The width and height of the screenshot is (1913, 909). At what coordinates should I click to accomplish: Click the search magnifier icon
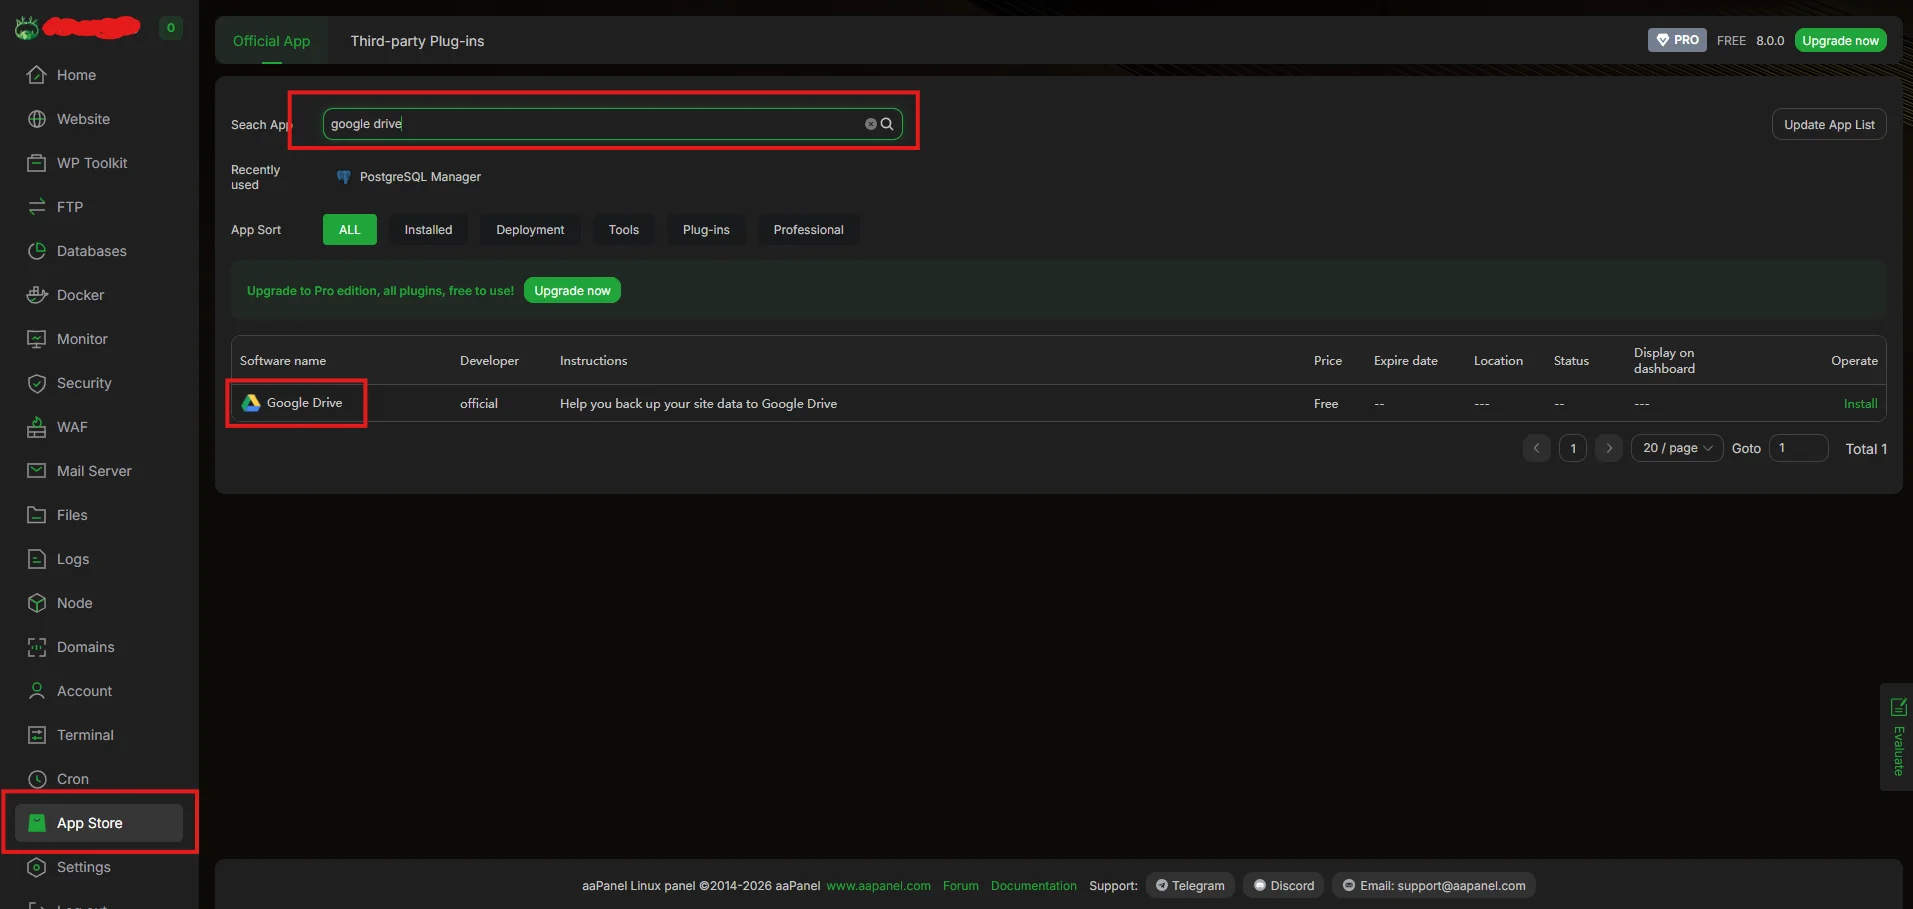click(x=887, y=124)
